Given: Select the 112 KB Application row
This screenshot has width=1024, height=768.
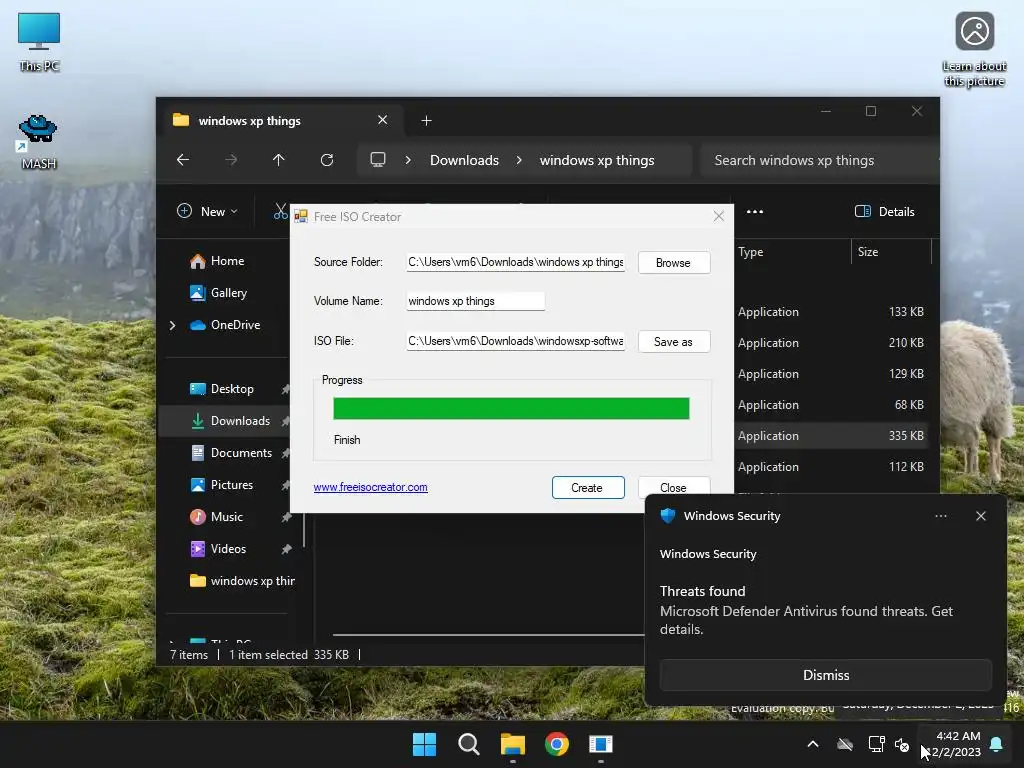Looking at the screenshot, I should click(831, 467).
